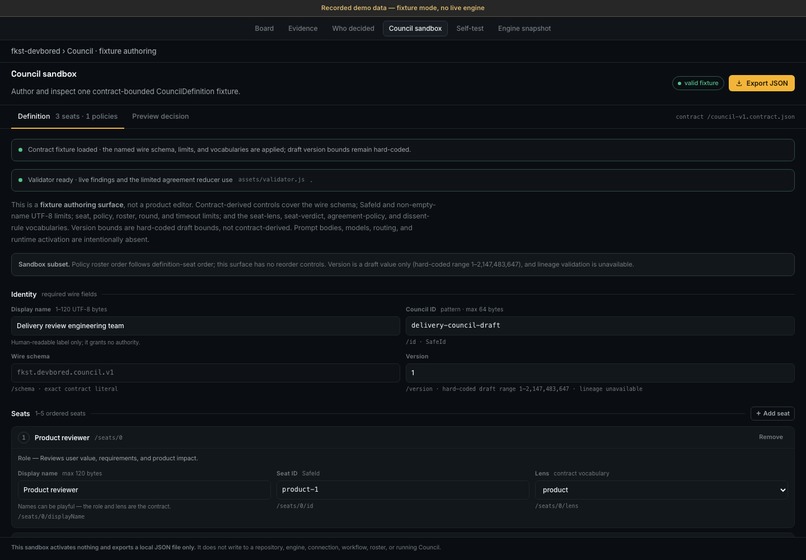
Task: Click the valid fixture status badge
Action: [698, 83]
